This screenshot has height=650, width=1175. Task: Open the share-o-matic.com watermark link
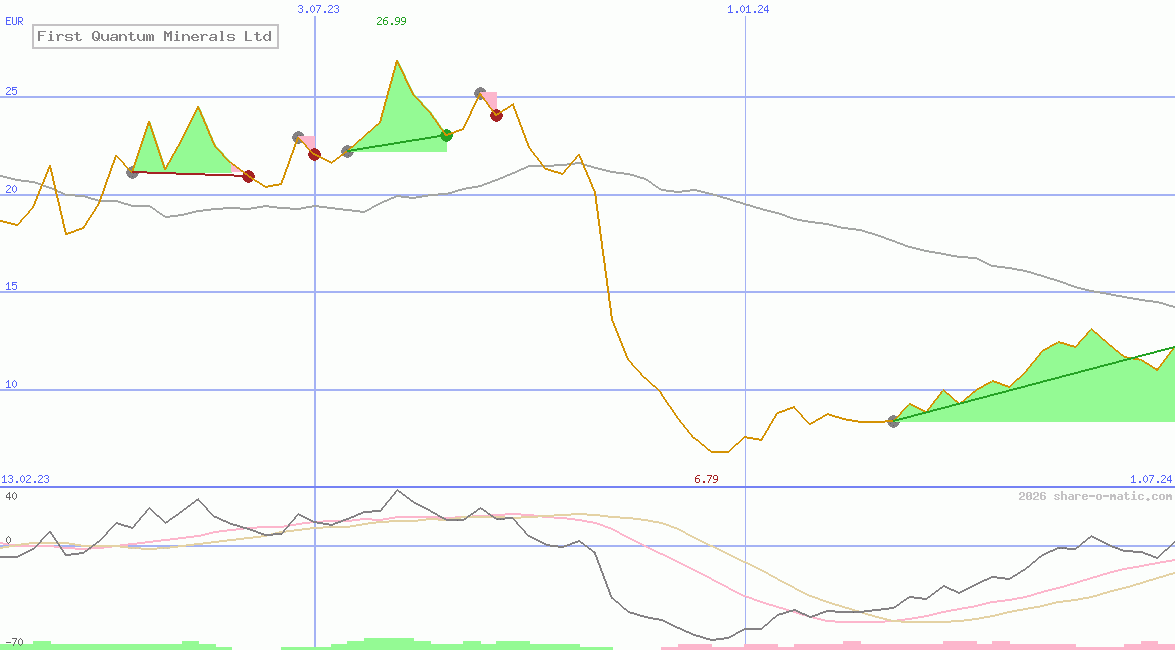tap(1095, 496)
